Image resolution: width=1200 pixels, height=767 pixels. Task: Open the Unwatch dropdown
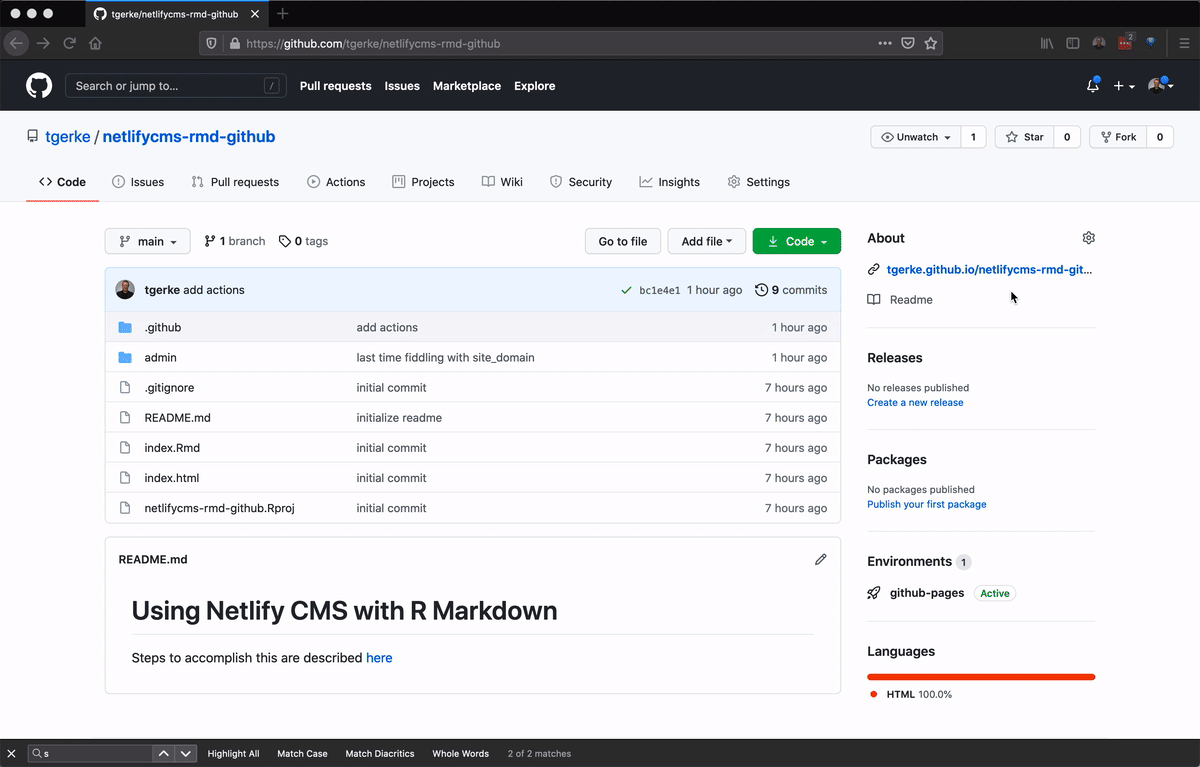click(916, 137)
